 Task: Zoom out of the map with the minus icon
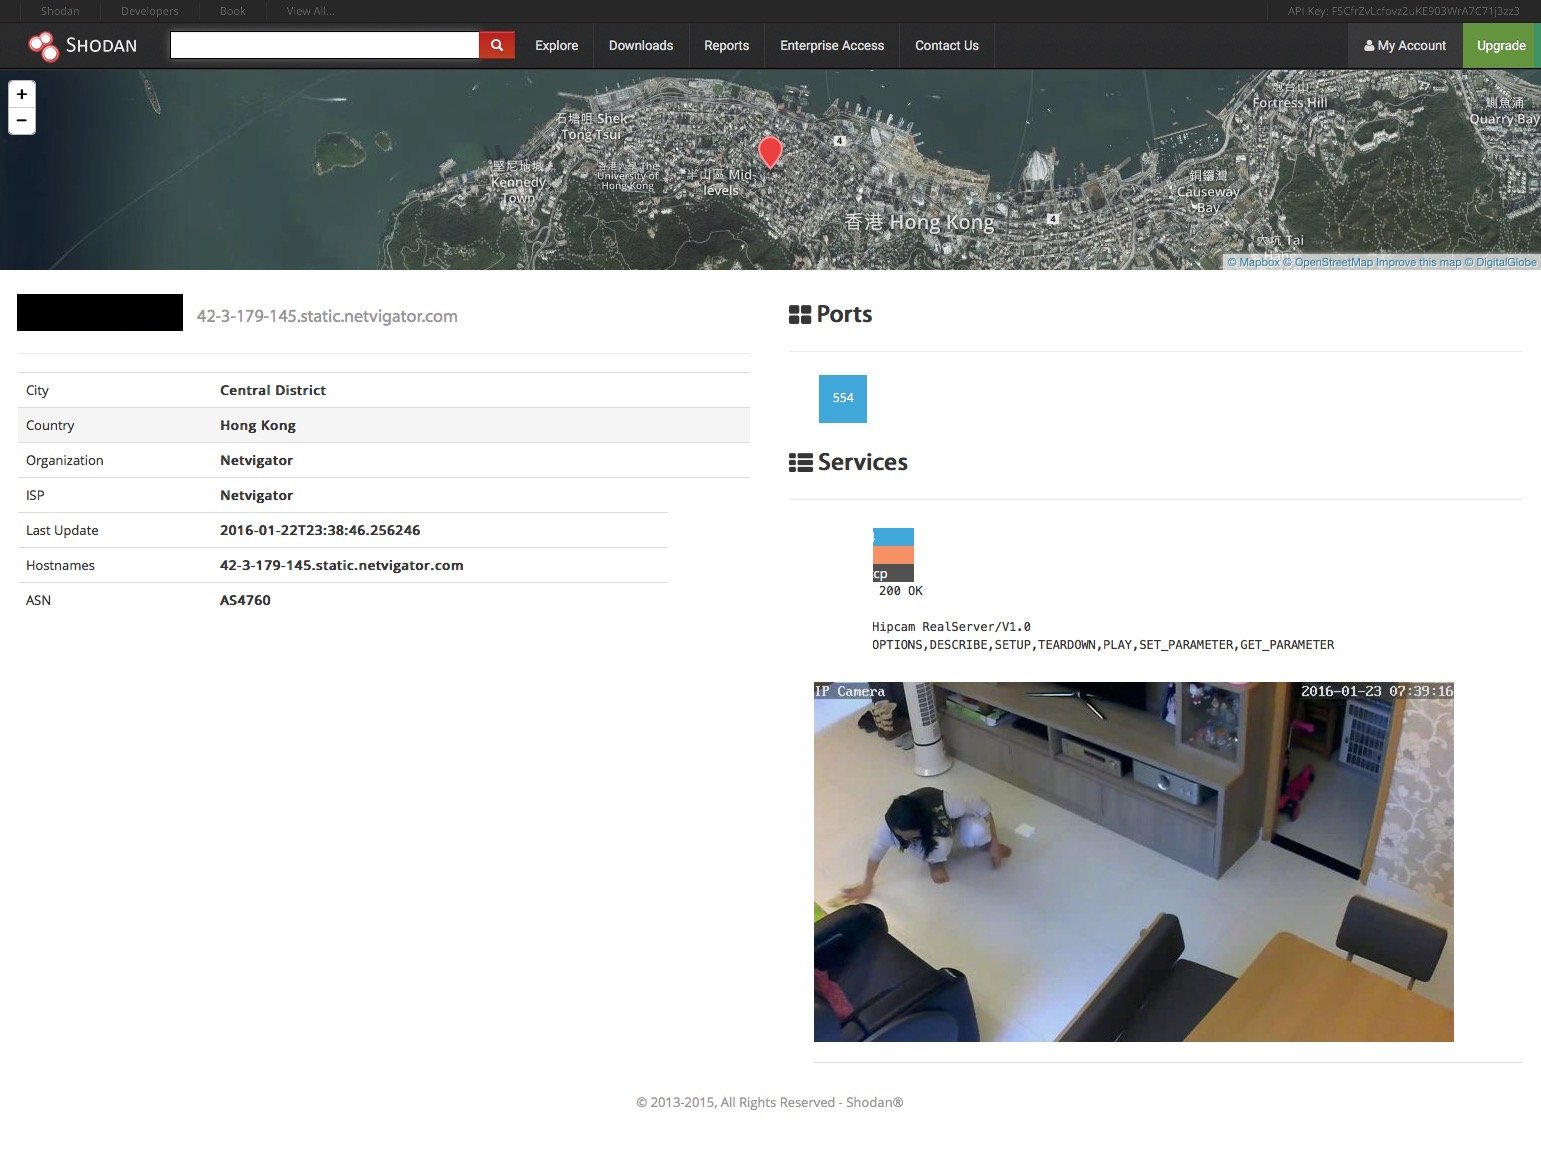22,120
